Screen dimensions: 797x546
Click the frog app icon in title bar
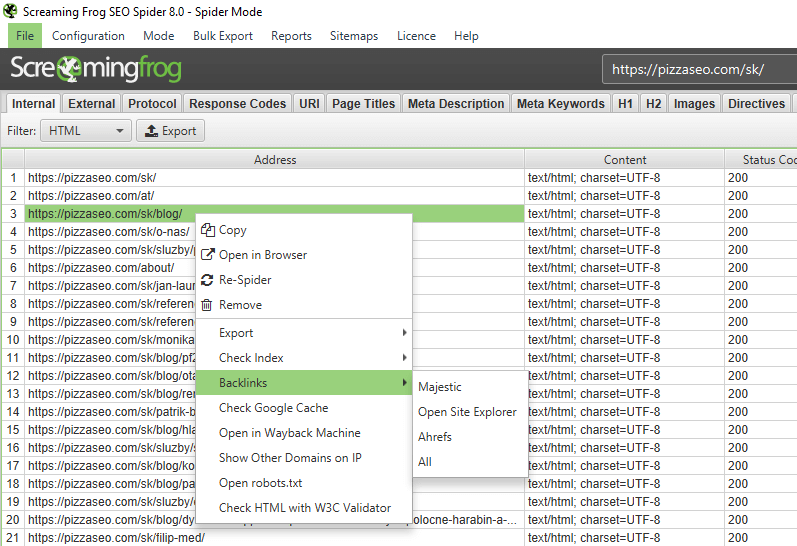coord(10,11)
